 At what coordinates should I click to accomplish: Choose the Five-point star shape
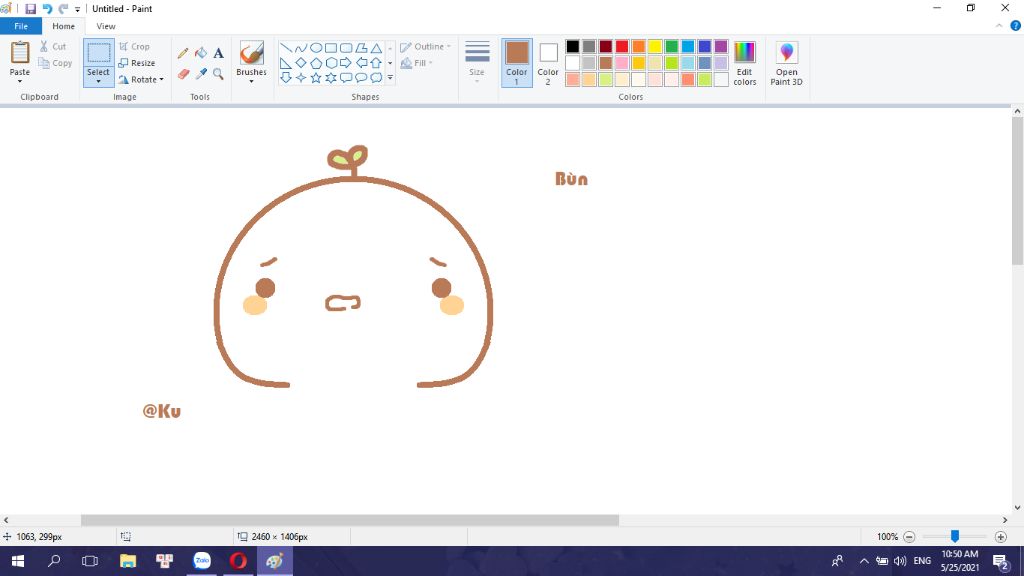(x=316, y=78)
